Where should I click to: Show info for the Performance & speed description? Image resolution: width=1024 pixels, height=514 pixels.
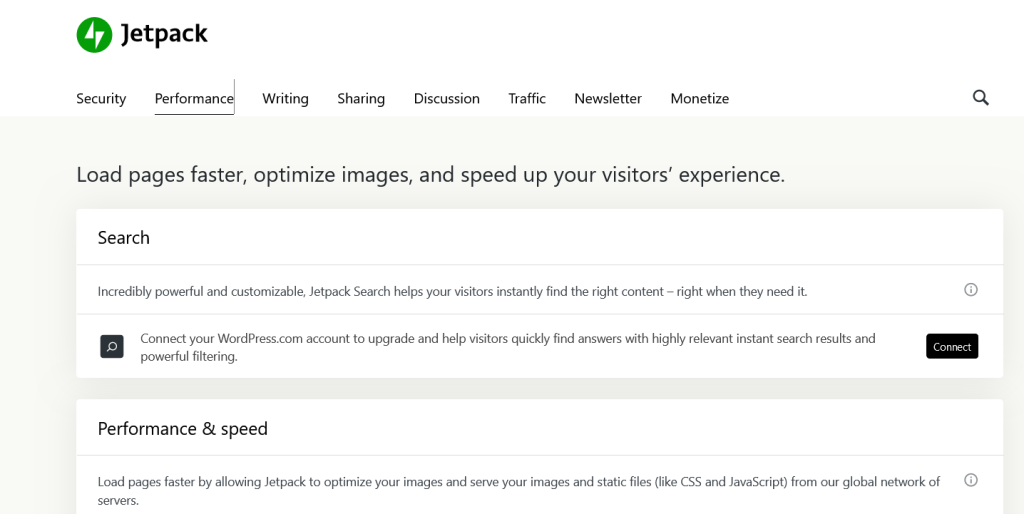coord(970,480)
